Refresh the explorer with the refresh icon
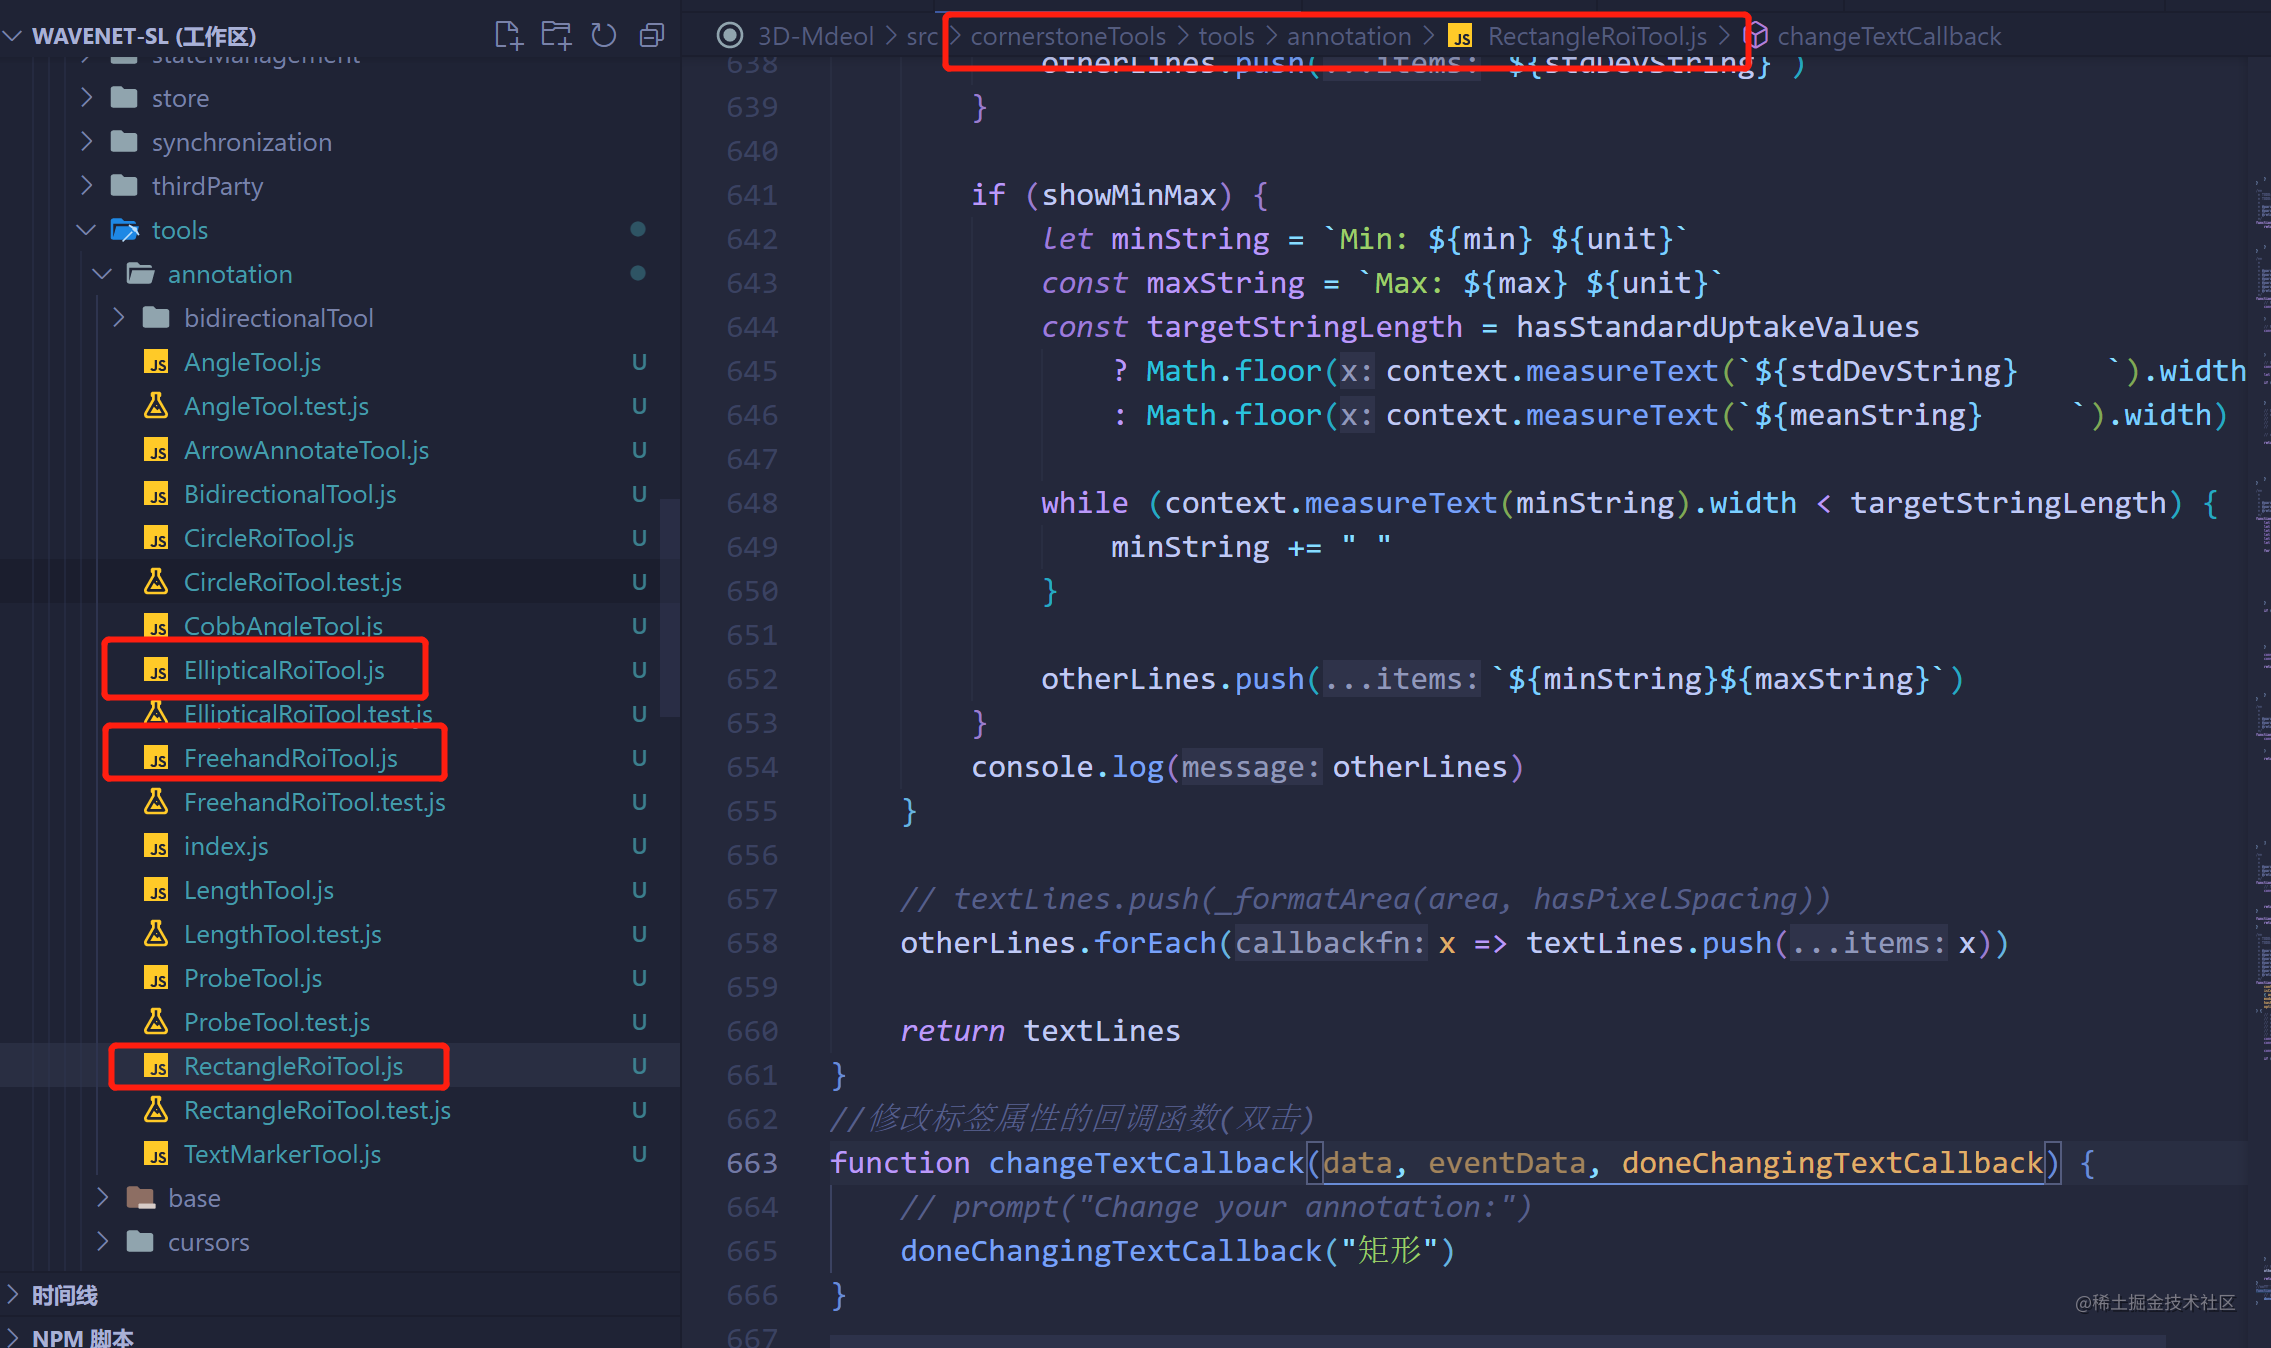 [x=604, y=36]
